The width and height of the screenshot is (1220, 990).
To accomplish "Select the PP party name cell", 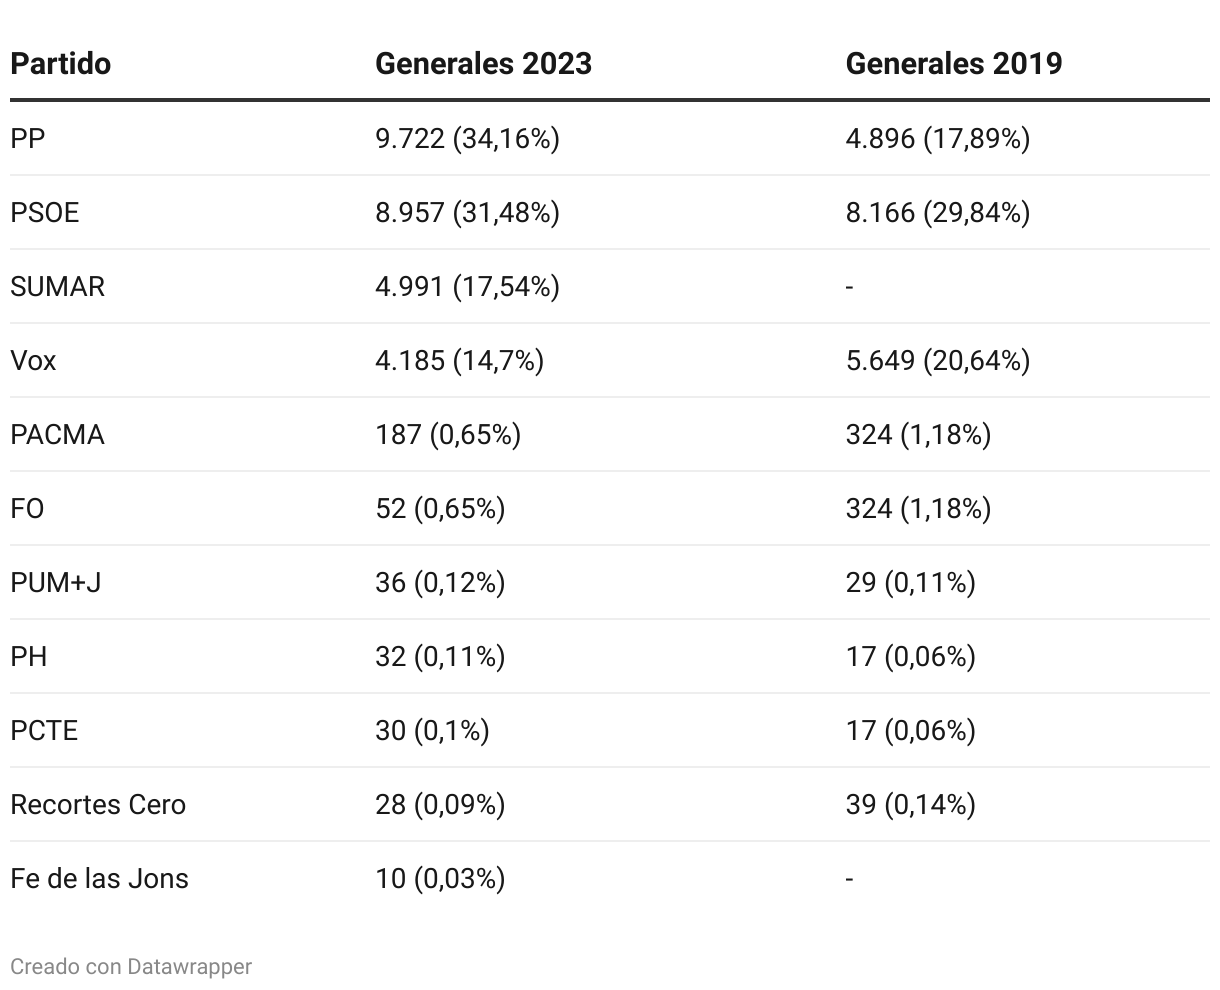I will [28, 138].
